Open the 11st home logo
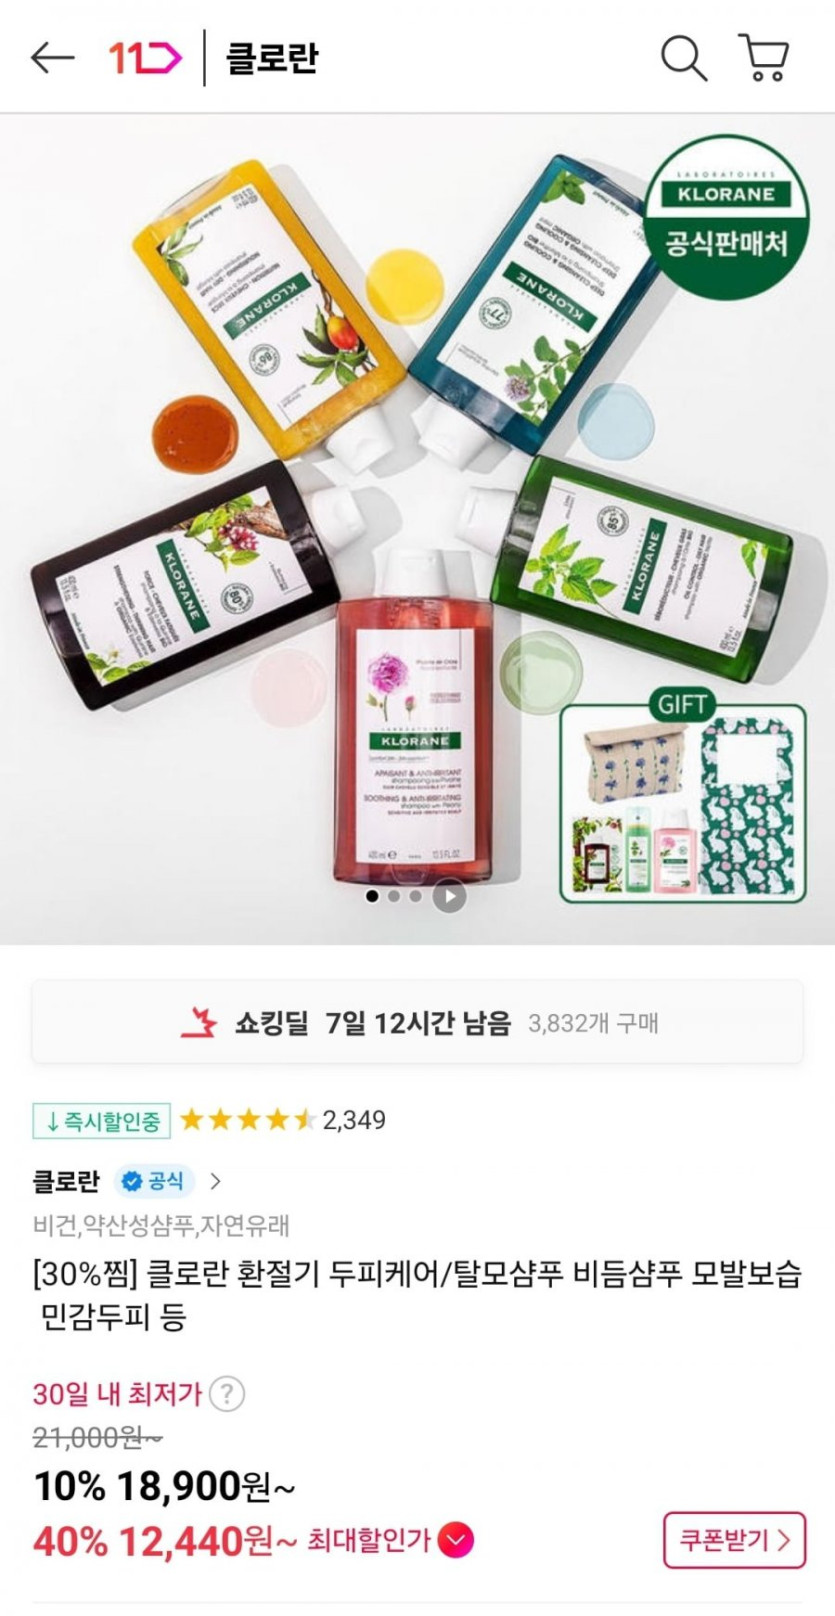The image size is (835, 1616). 145,58
